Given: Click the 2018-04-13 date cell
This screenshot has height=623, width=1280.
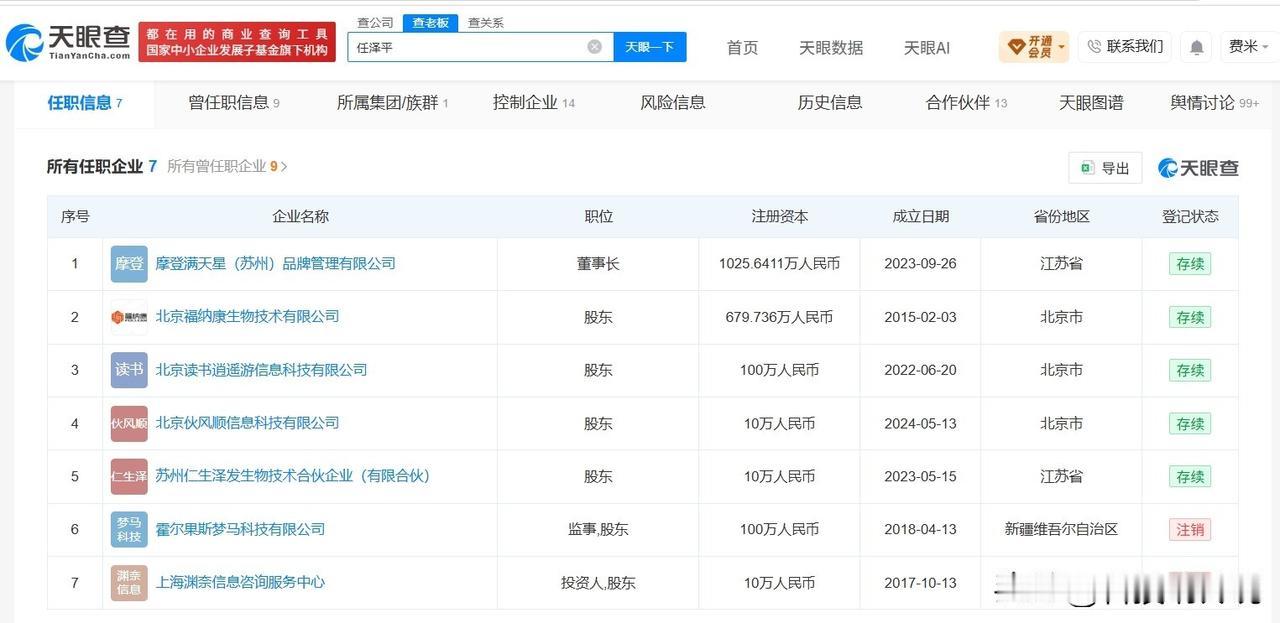Looking at the screenshot, I should pos(920,529).
